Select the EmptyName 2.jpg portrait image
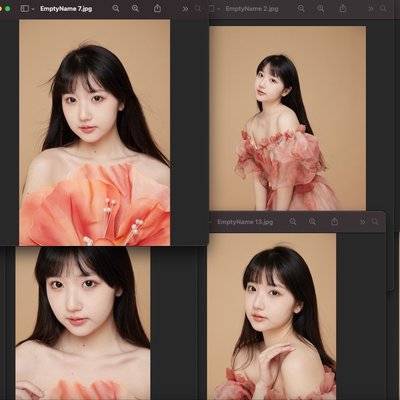The width and height of the screenshot is (400, 400). tap(287, 118)
